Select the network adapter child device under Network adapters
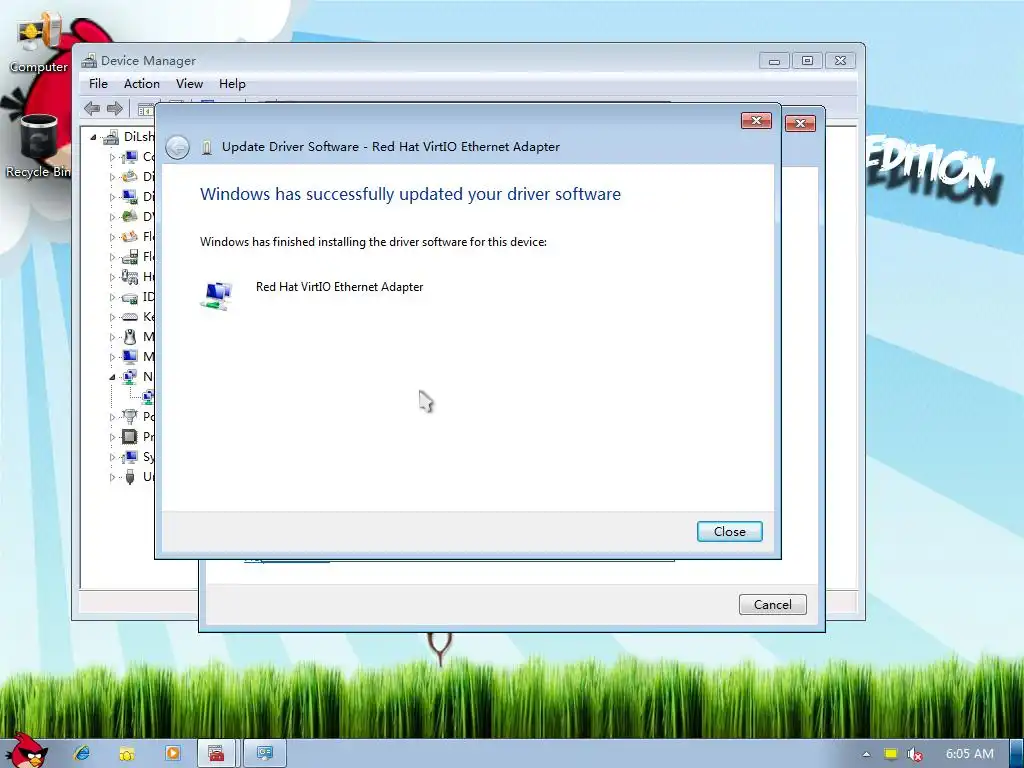Image resolution: width=1024 pixels, height=768 pixels. coord(148,397)
